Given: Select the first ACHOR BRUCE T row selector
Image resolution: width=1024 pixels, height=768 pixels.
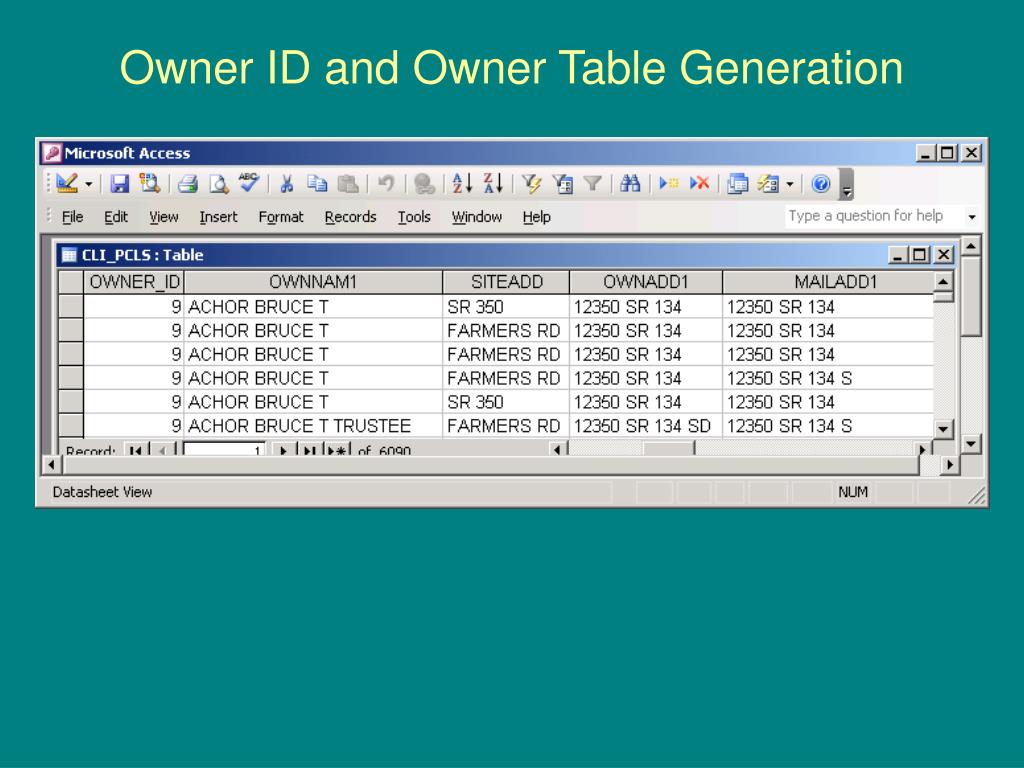Looking at the screenshot, I should click(71, 306).
